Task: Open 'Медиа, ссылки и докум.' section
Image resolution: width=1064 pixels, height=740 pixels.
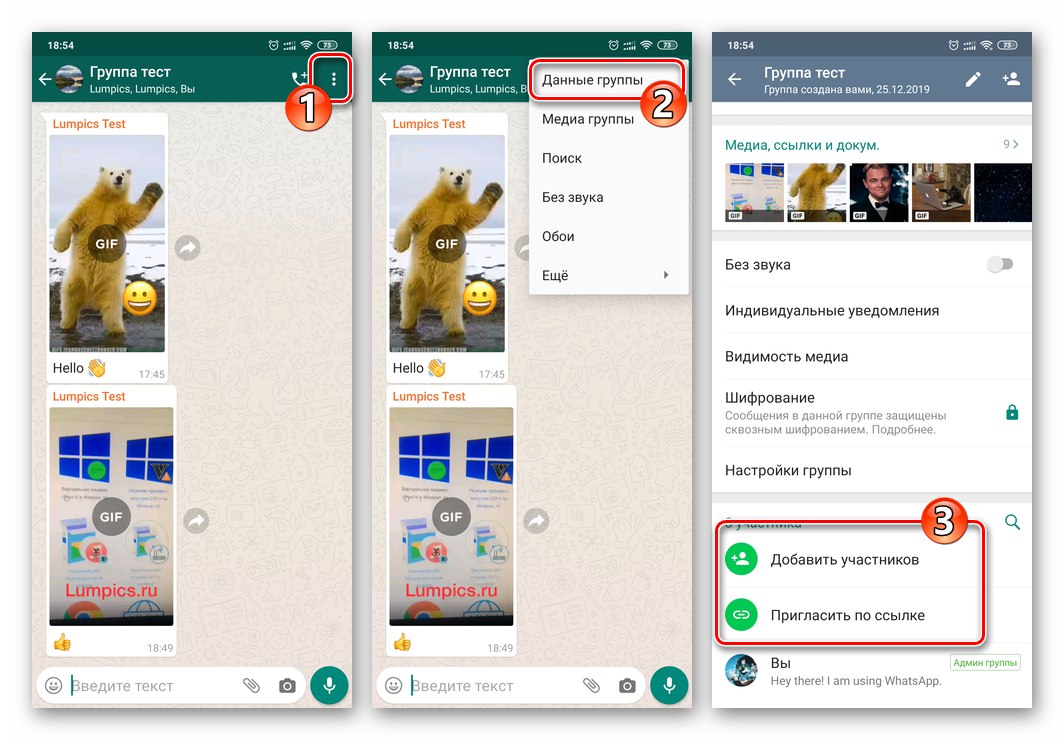Action: [801, 144]
